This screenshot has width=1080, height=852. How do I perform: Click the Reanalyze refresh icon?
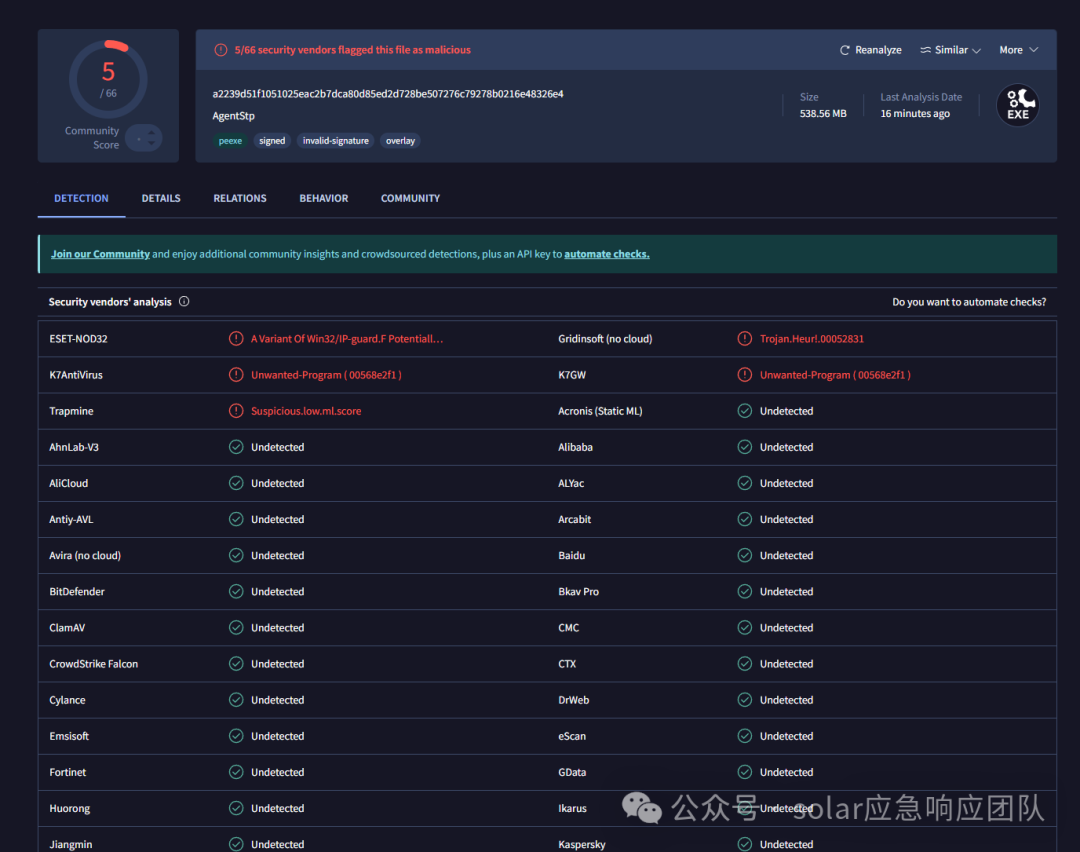[x=844, y=50]
